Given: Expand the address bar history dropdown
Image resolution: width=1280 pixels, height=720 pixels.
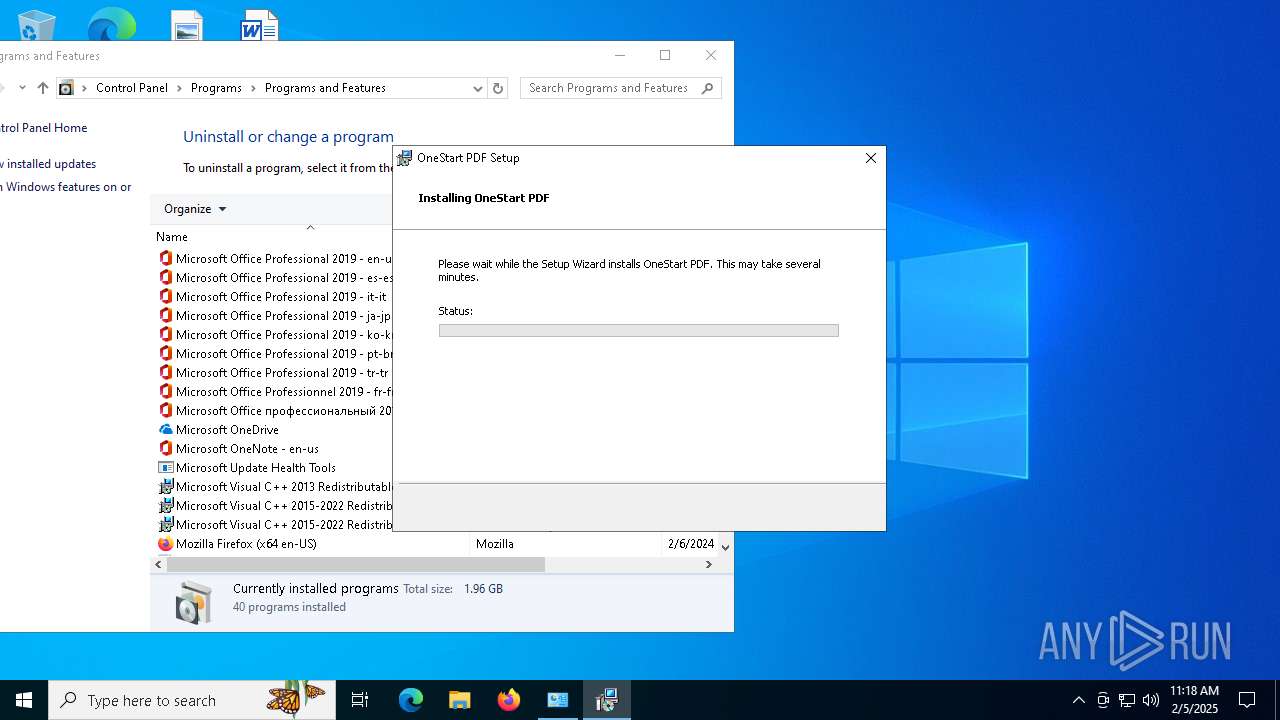Looking at the screenshot, I should pyautogui.click(x=477, y=88).
